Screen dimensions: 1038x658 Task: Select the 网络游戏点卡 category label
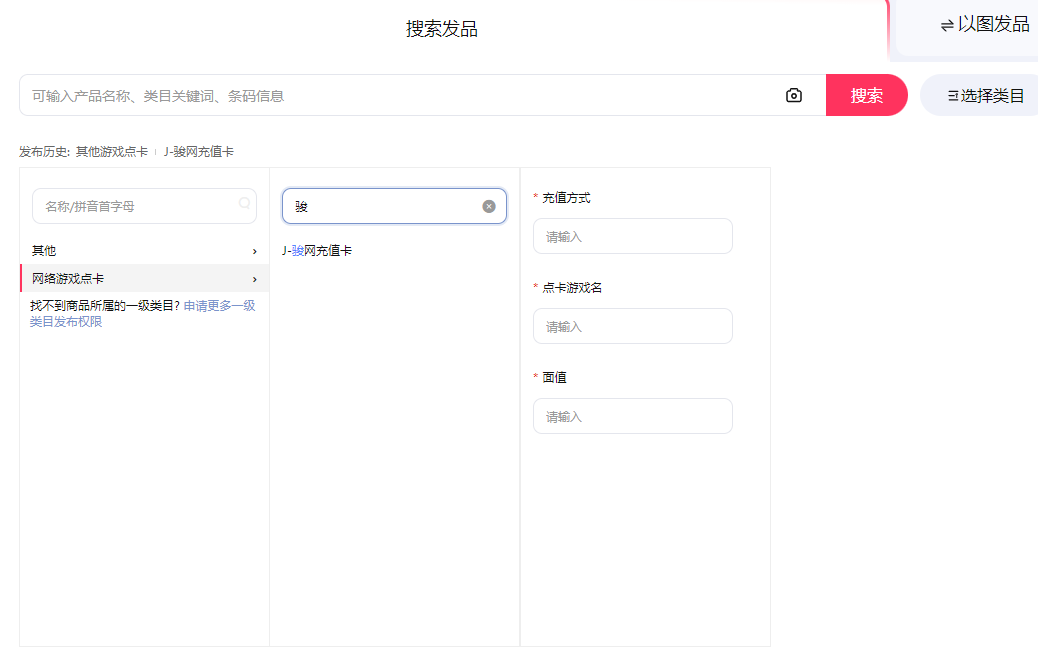click(68, 279)
